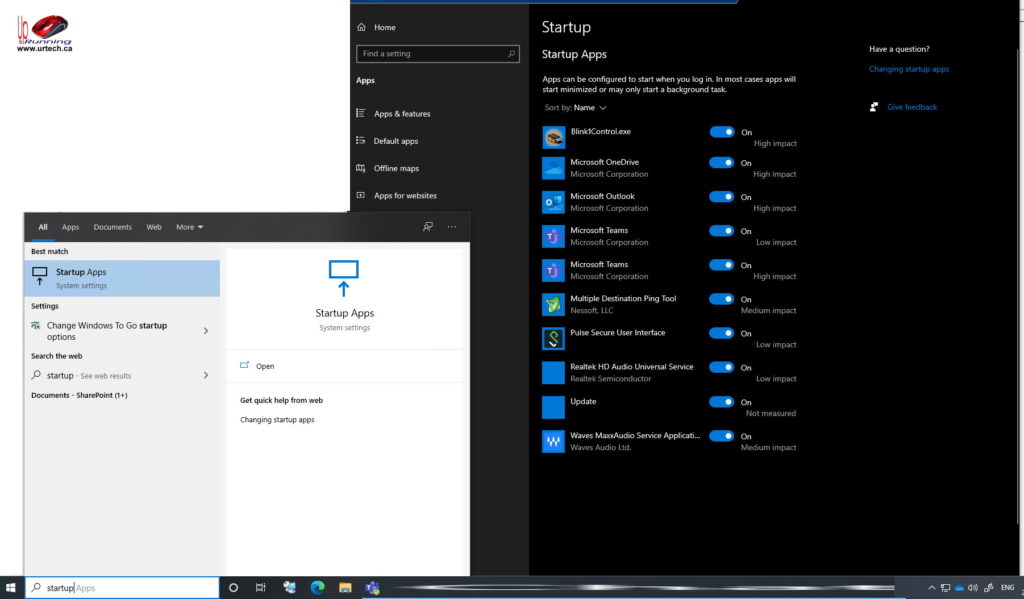Image resolution: width=1024 pixels, height=599 pixels.
Task: Click the Waves MaxxAudio Service icon
Action: point(553,441)
